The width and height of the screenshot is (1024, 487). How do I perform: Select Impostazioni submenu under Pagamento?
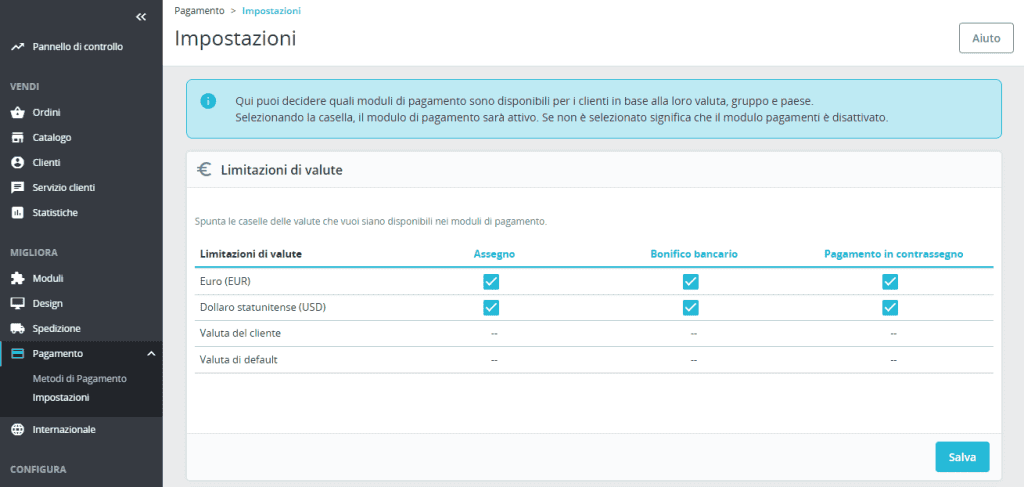pyautogui.click(x=61, y=397)
